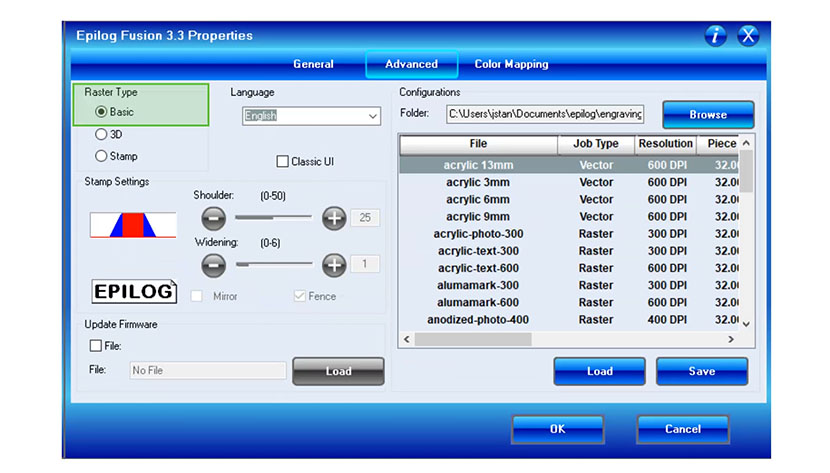Select the Stamp raster type
The height and width of the screenshot is (473, 830).
(x=101, y=156)
